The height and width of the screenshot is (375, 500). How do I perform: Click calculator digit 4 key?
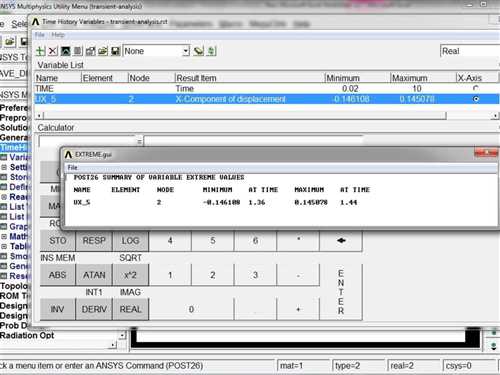click(170, 240)
